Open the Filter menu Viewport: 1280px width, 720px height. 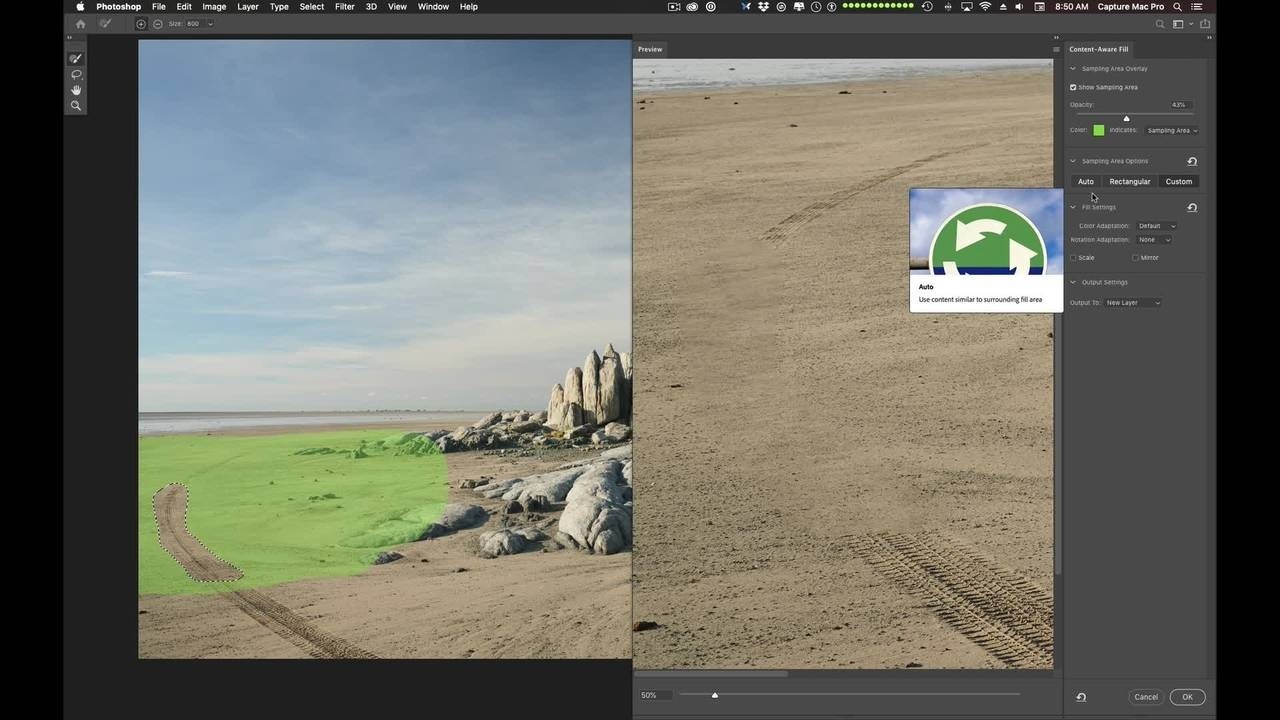(x=344, y=7)
